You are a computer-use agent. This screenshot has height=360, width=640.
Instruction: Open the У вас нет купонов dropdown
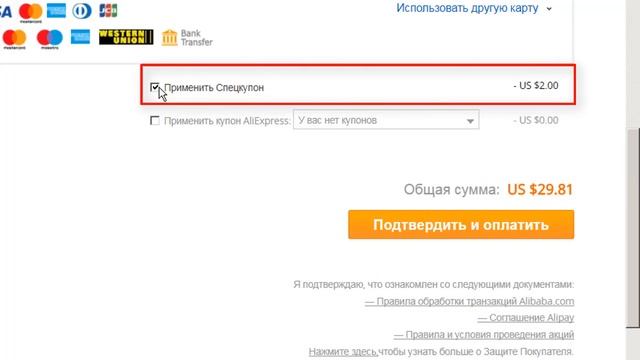(x=386, y=120)
